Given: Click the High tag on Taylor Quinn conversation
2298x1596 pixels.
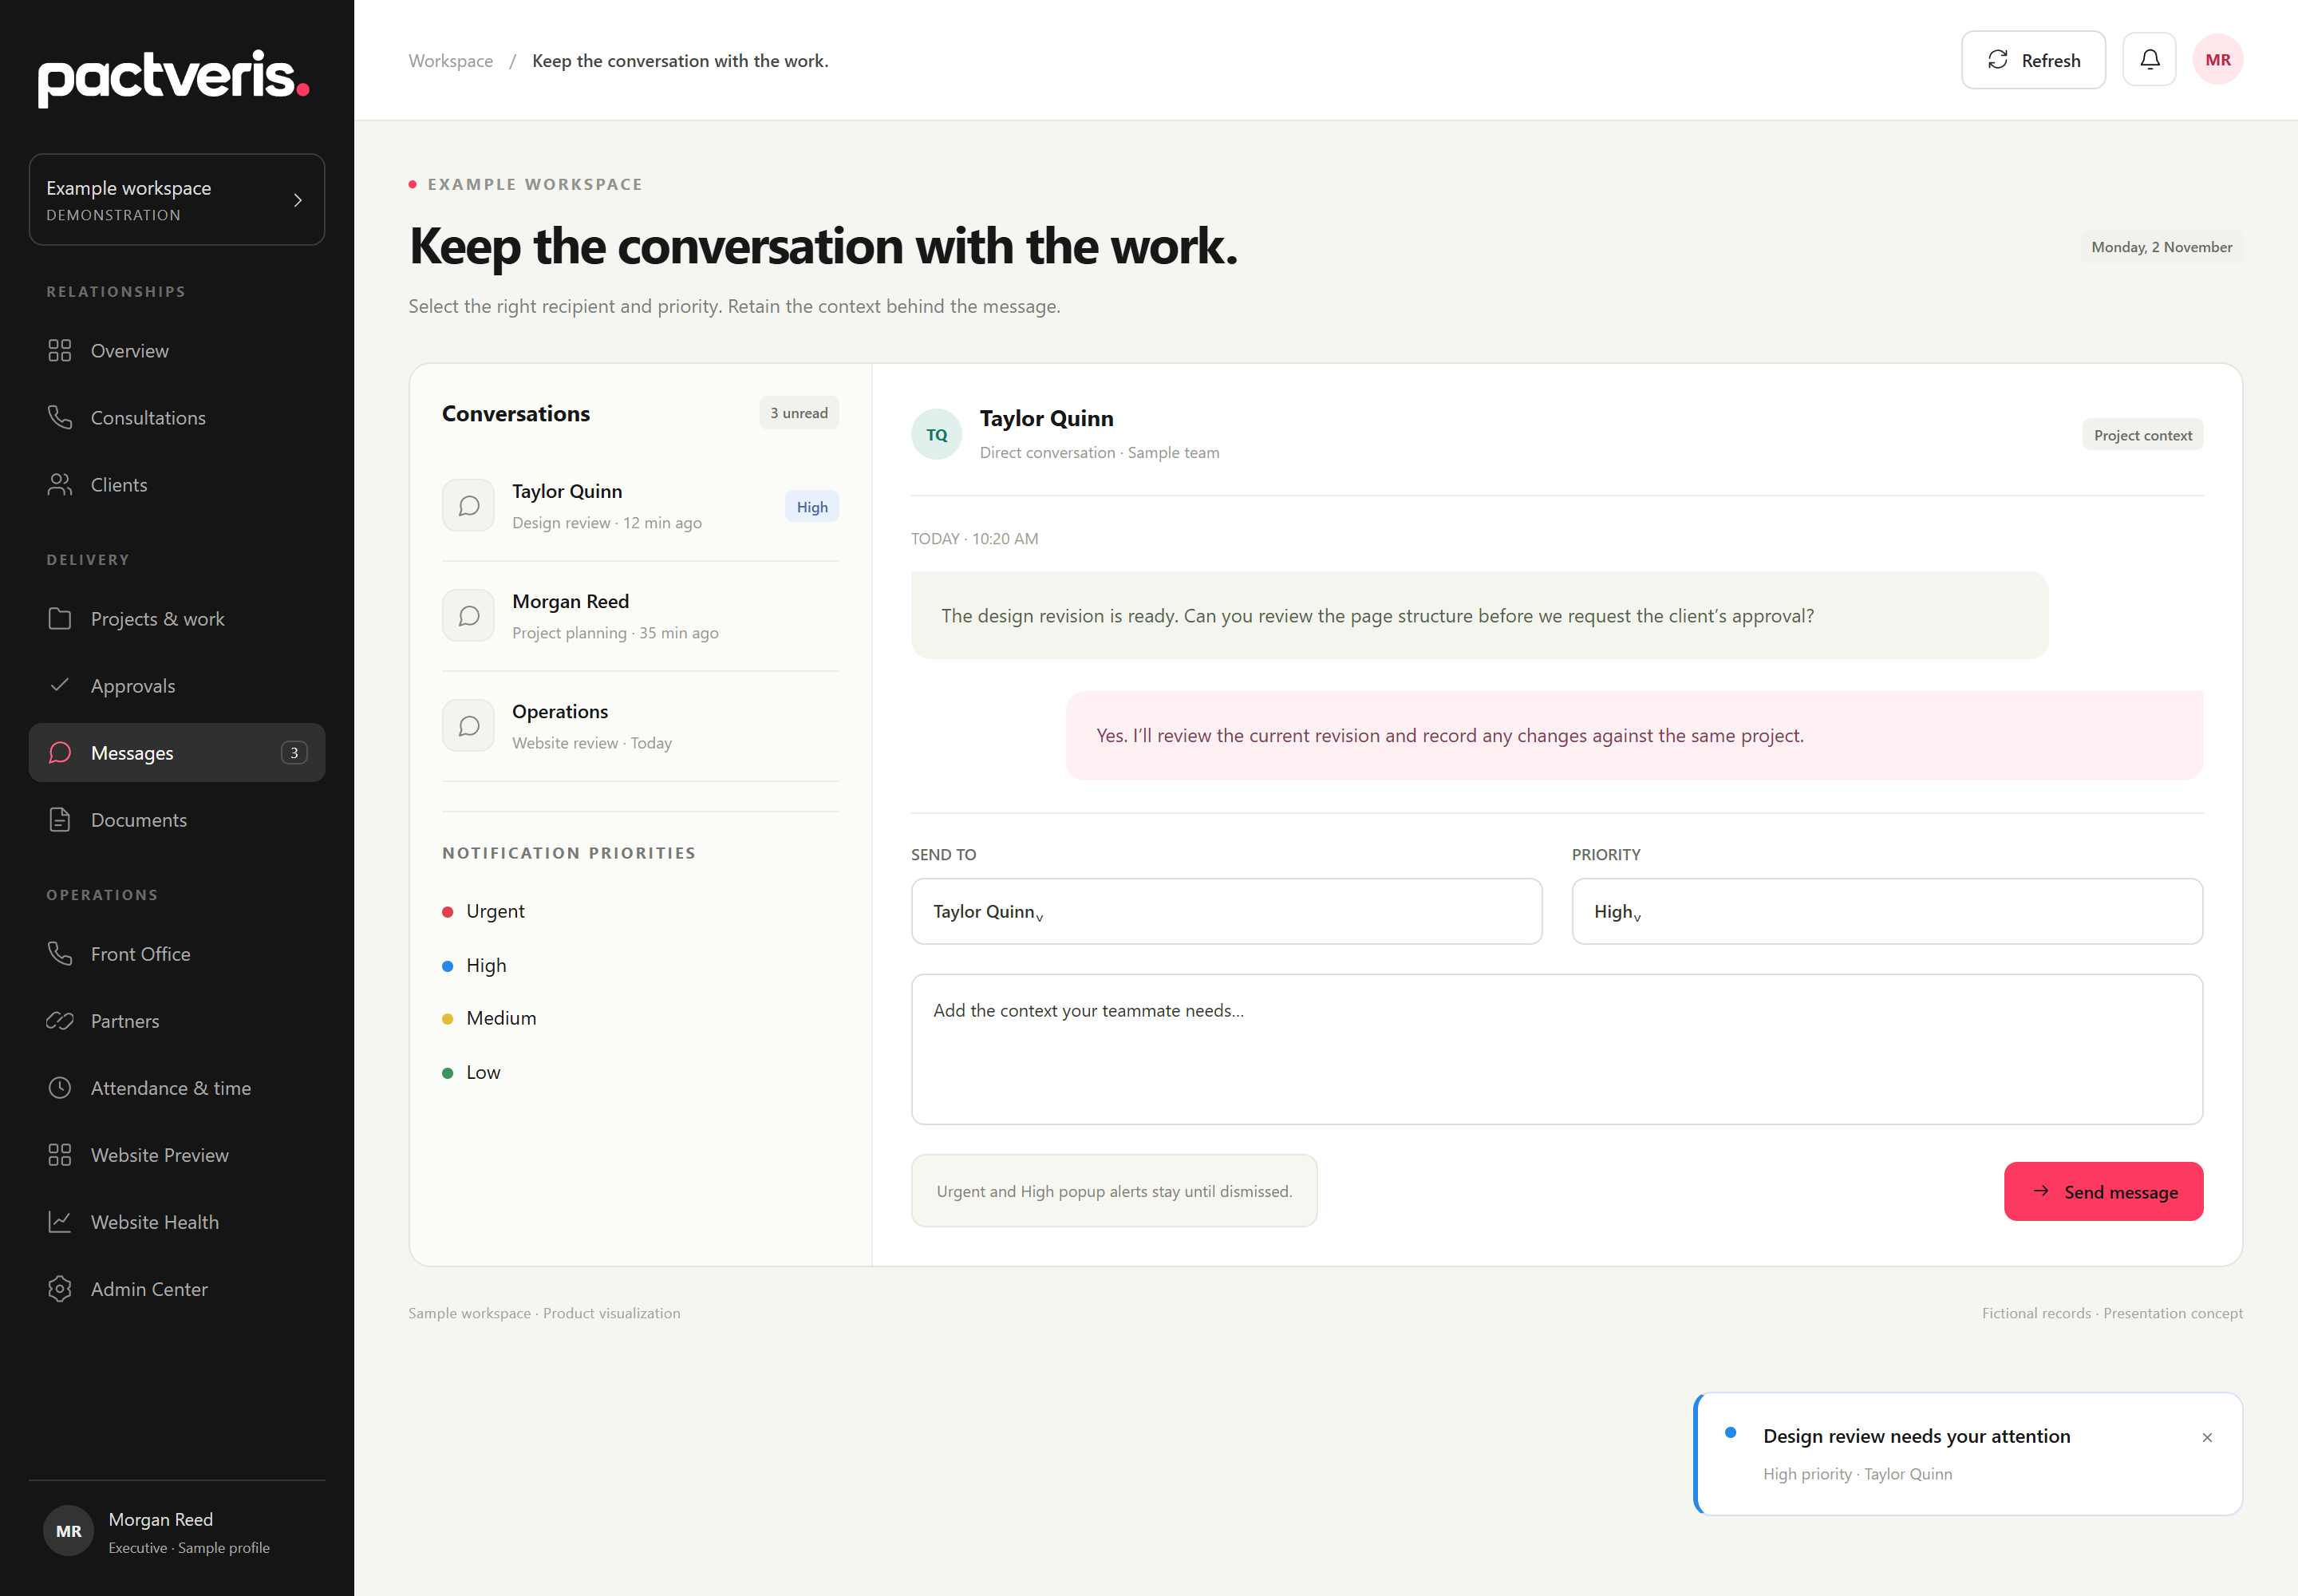Looking at the screenshot, I should pyautogui.click(x=811, y=507).
